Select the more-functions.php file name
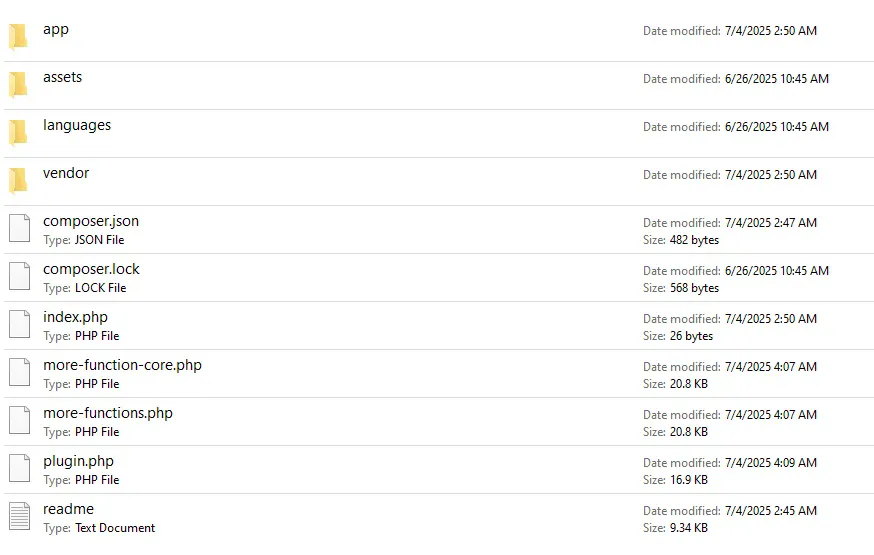The height and width of the screenshot is (555, 874). pyautogui.click(x=108, y=413)
